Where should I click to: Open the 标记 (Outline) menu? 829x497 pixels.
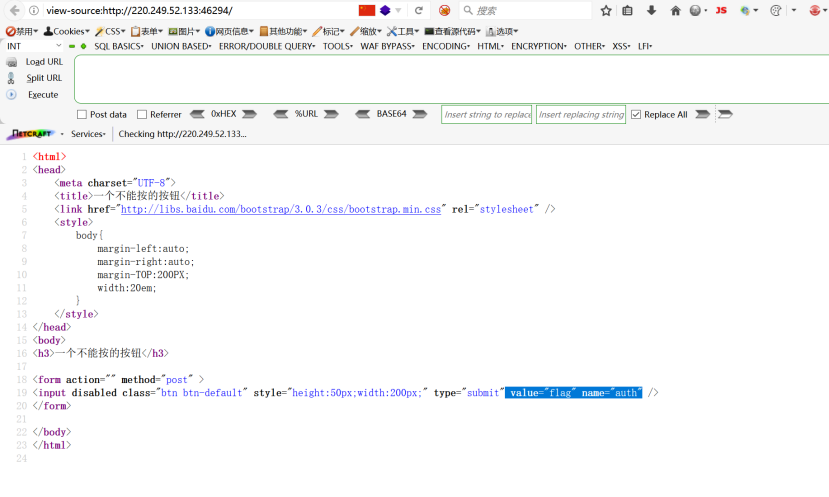328,31
